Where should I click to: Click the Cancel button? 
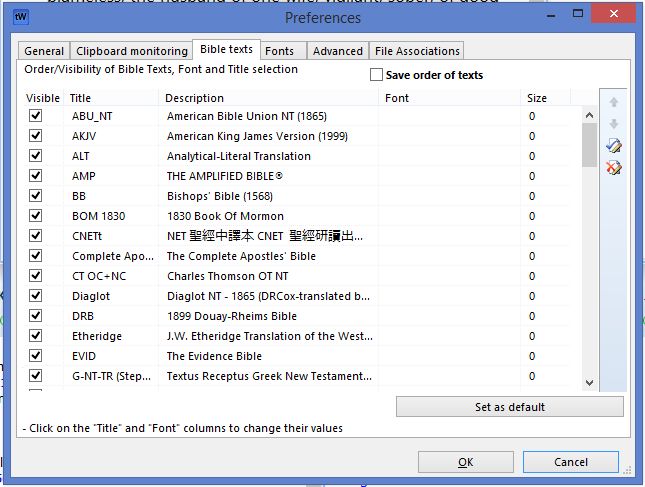tap(571, 462)
